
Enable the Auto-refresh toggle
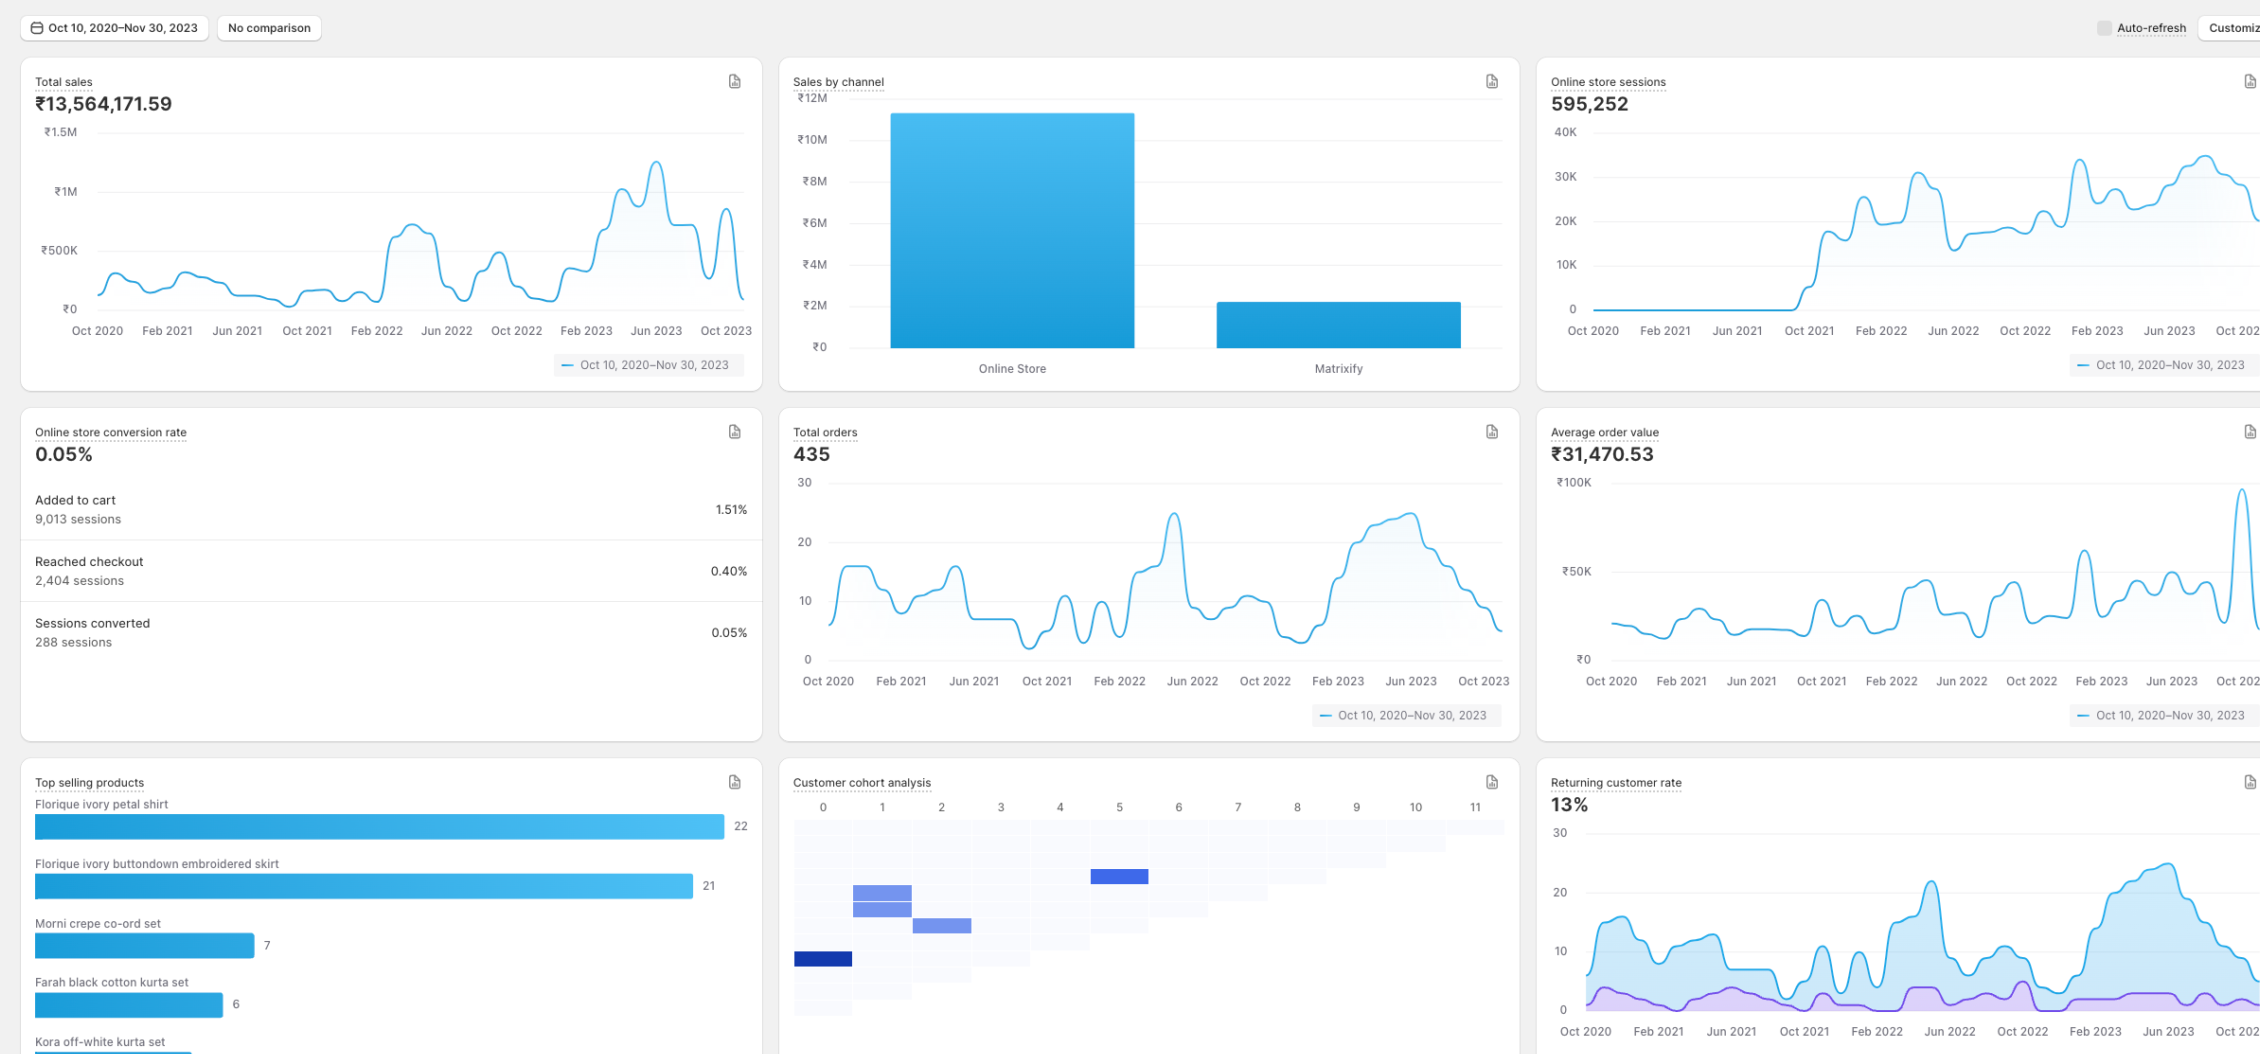point(2103,27)
